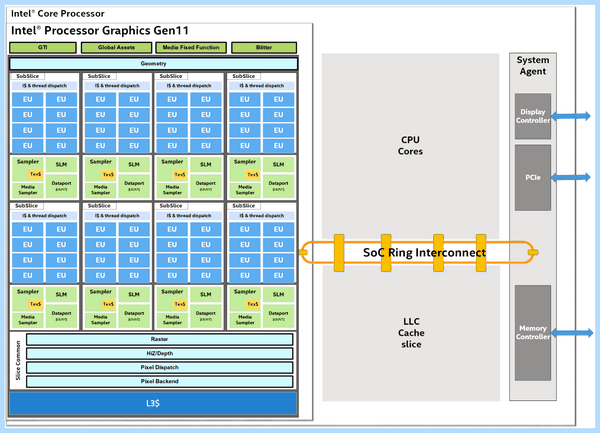600x433 pixels.
Task: Click the blue arrow beside Display Controller
Action: click(571, 116)
